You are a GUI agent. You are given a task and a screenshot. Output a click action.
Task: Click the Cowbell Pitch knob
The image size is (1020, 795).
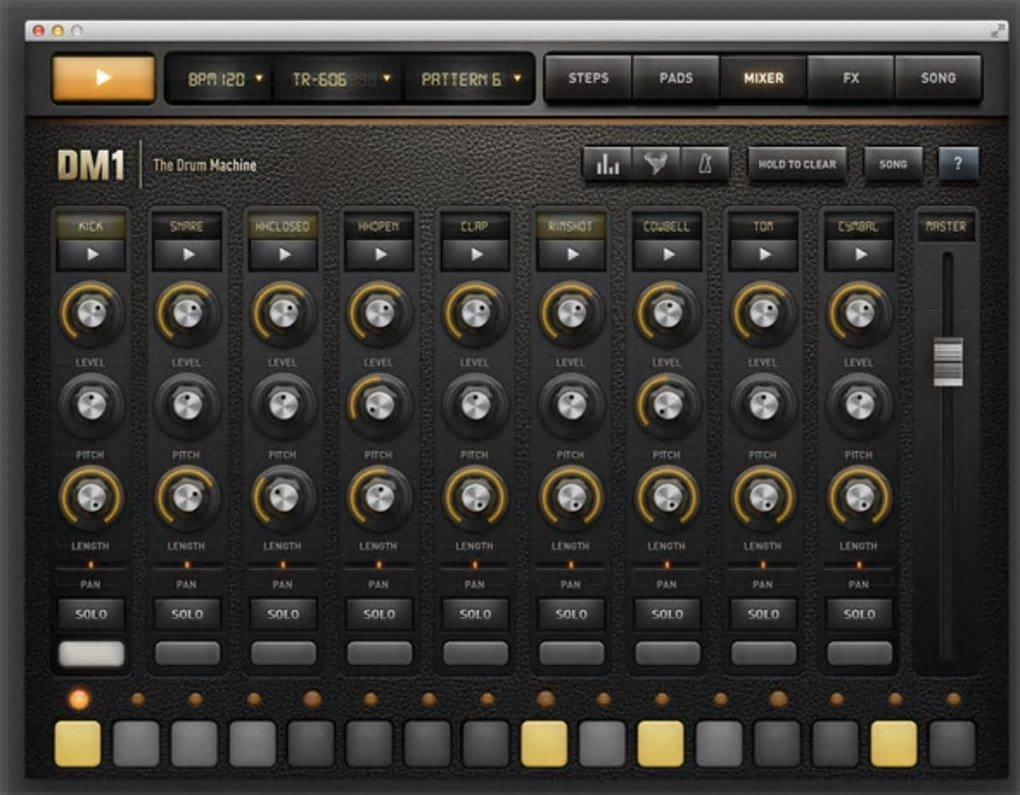(x=667, y=405)
